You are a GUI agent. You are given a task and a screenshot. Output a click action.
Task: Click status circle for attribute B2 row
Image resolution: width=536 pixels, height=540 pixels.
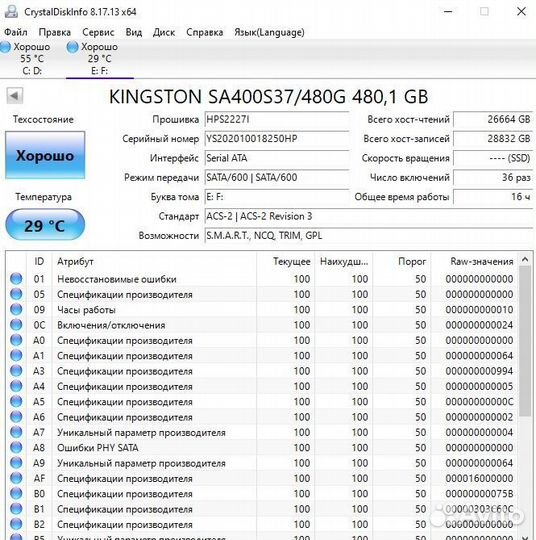click(16, 524)
